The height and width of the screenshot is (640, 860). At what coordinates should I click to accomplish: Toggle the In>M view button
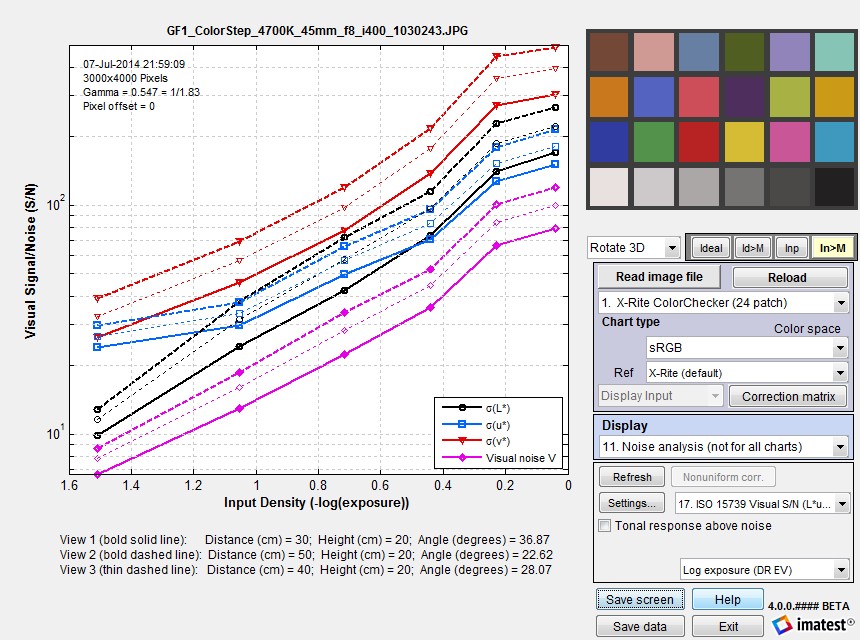pos(832,248)
